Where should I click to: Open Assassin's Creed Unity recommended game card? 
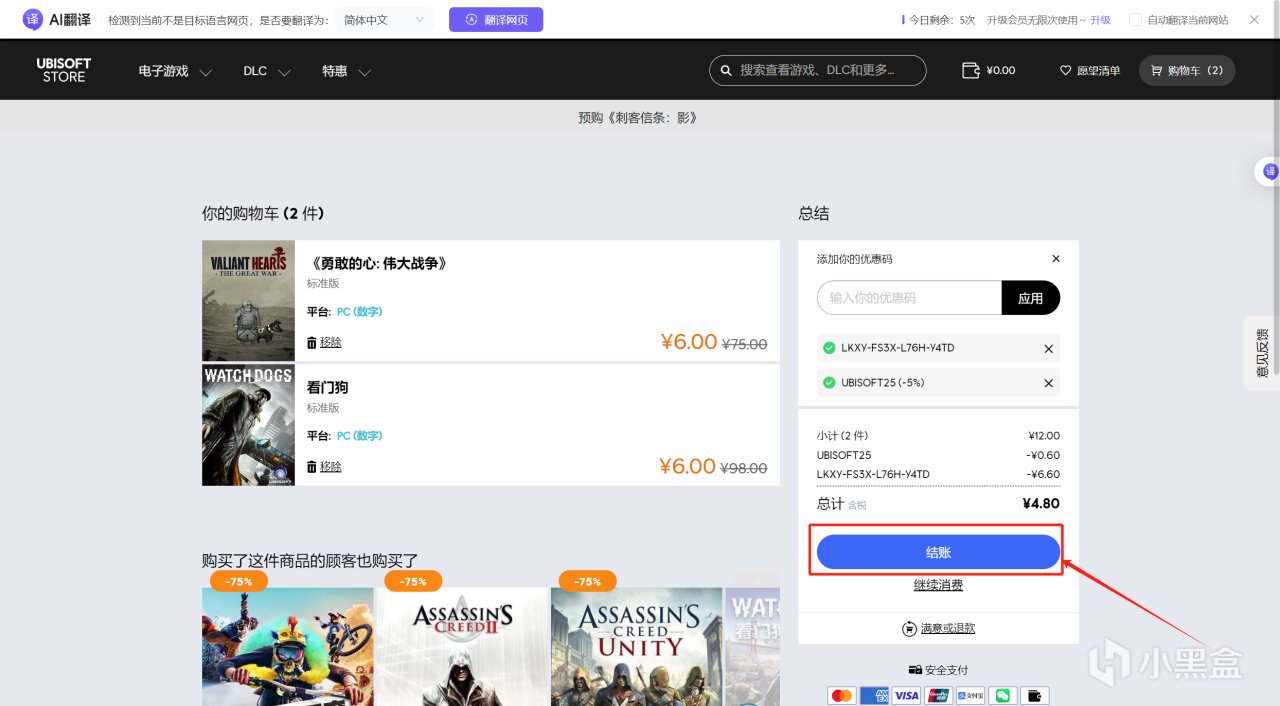point(637,646)
